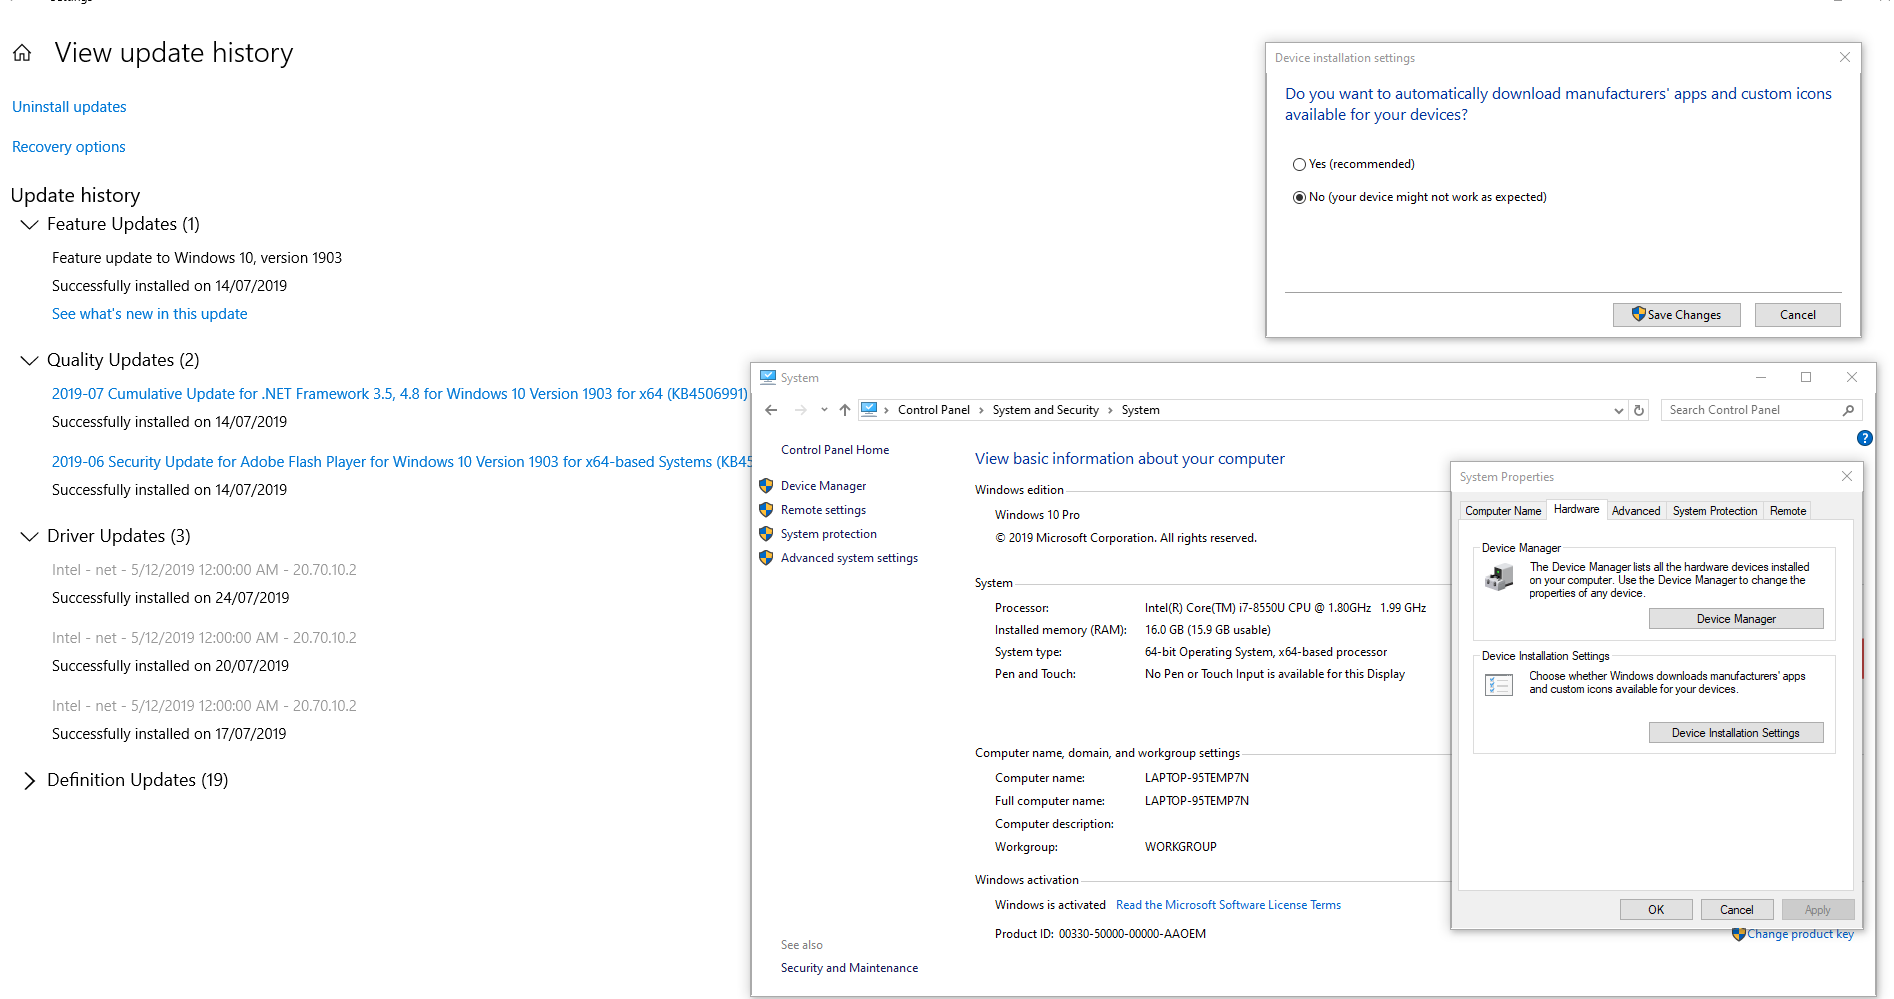Click the Home icon in Settings
Viewport: 1894px width, 999px height.
[22, 53]
